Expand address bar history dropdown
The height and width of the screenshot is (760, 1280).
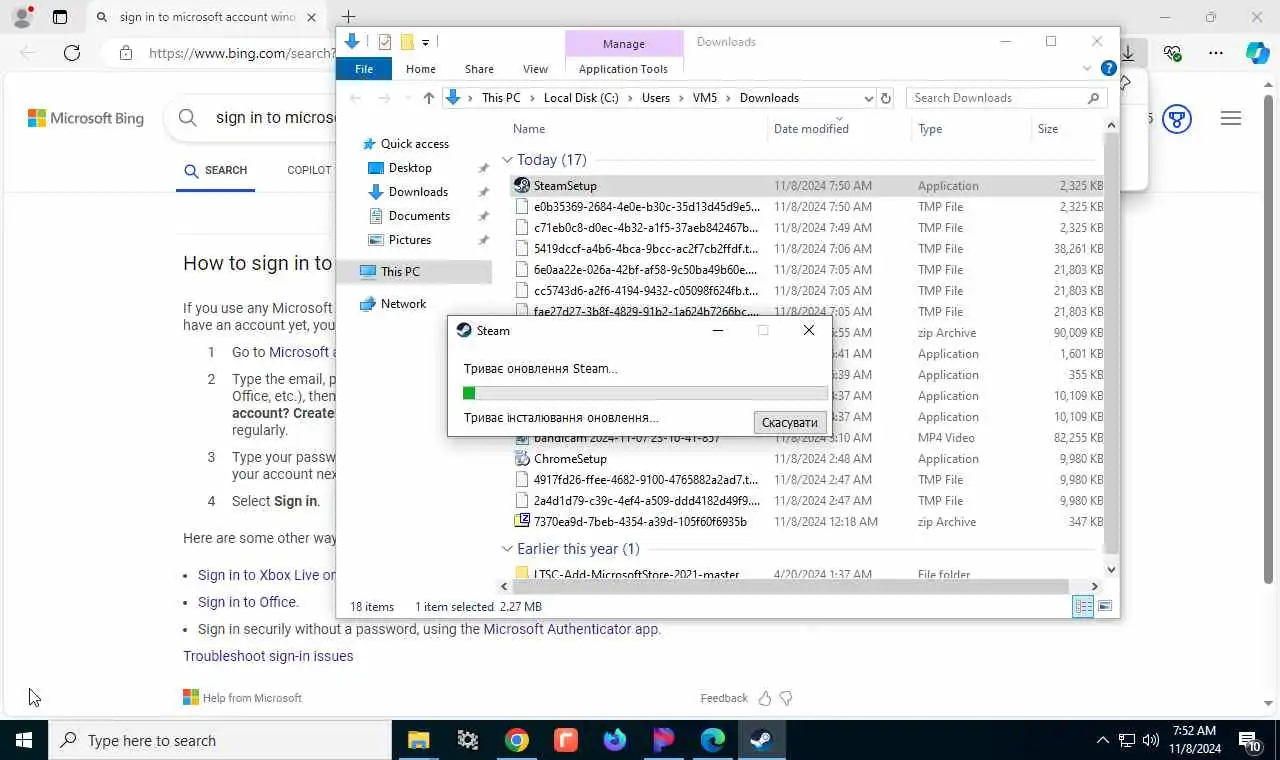pos(868,98)
